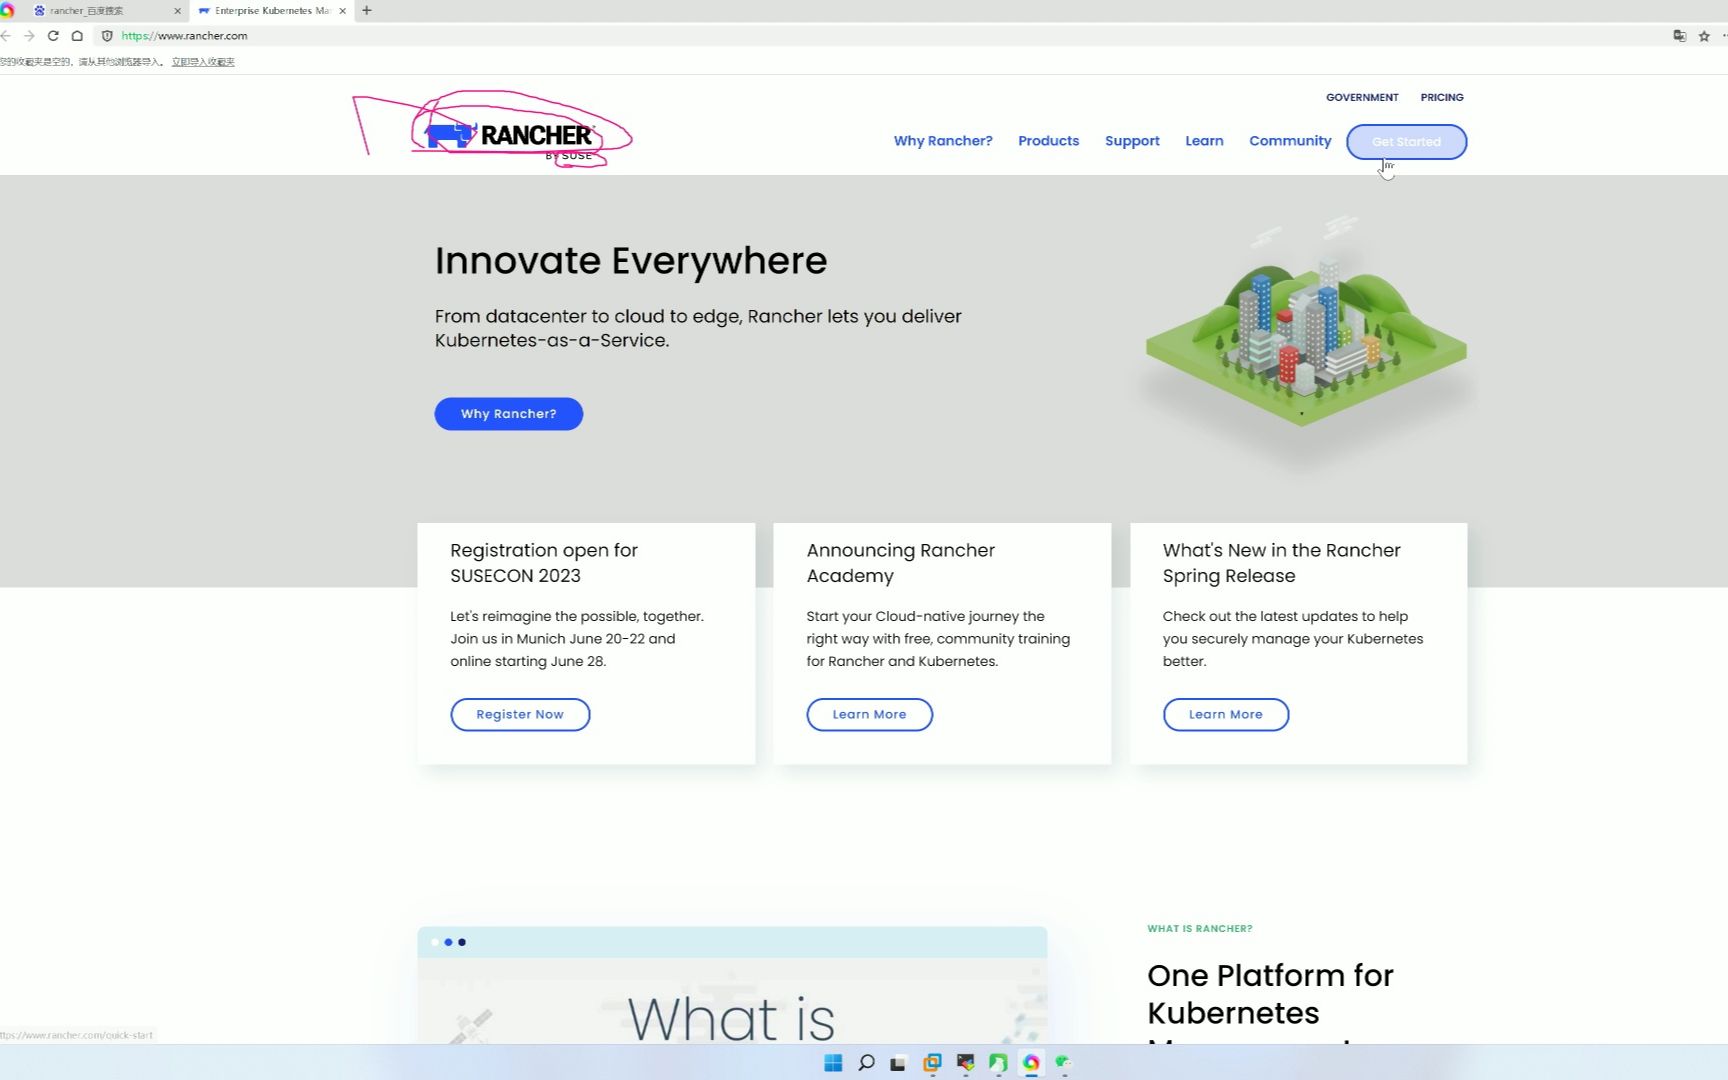Click the PRICING link
The image size is (1728, 1080).
click(x=1441, y=97)
